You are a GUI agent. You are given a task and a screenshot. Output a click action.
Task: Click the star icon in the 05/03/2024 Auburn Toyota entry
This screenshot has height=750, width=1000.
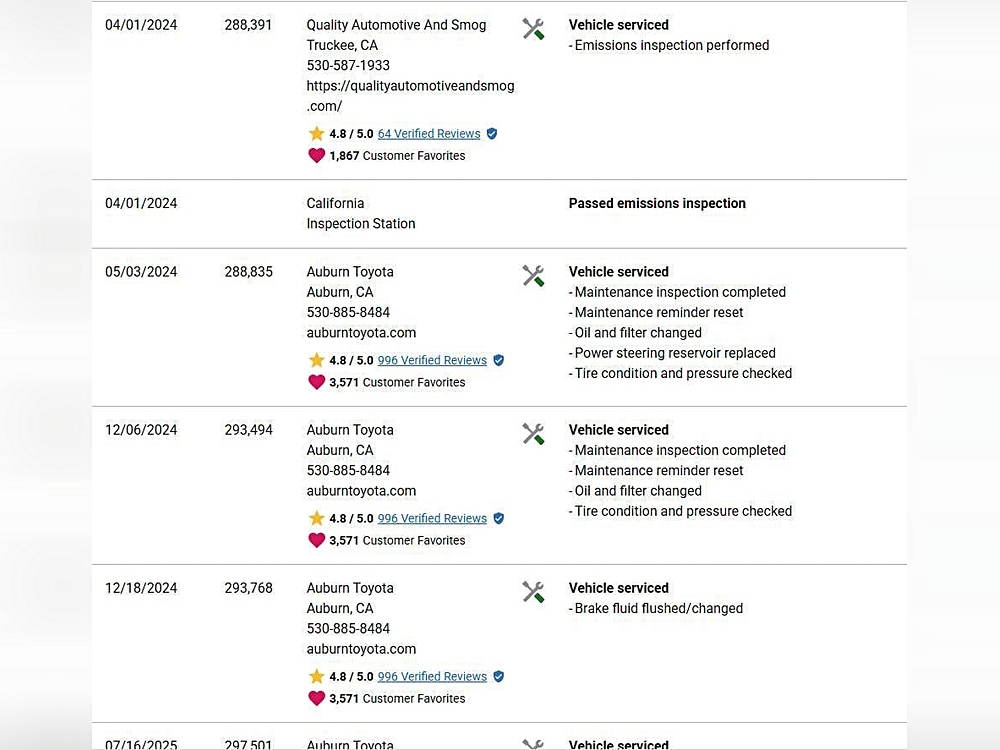[x=316, y=360]
